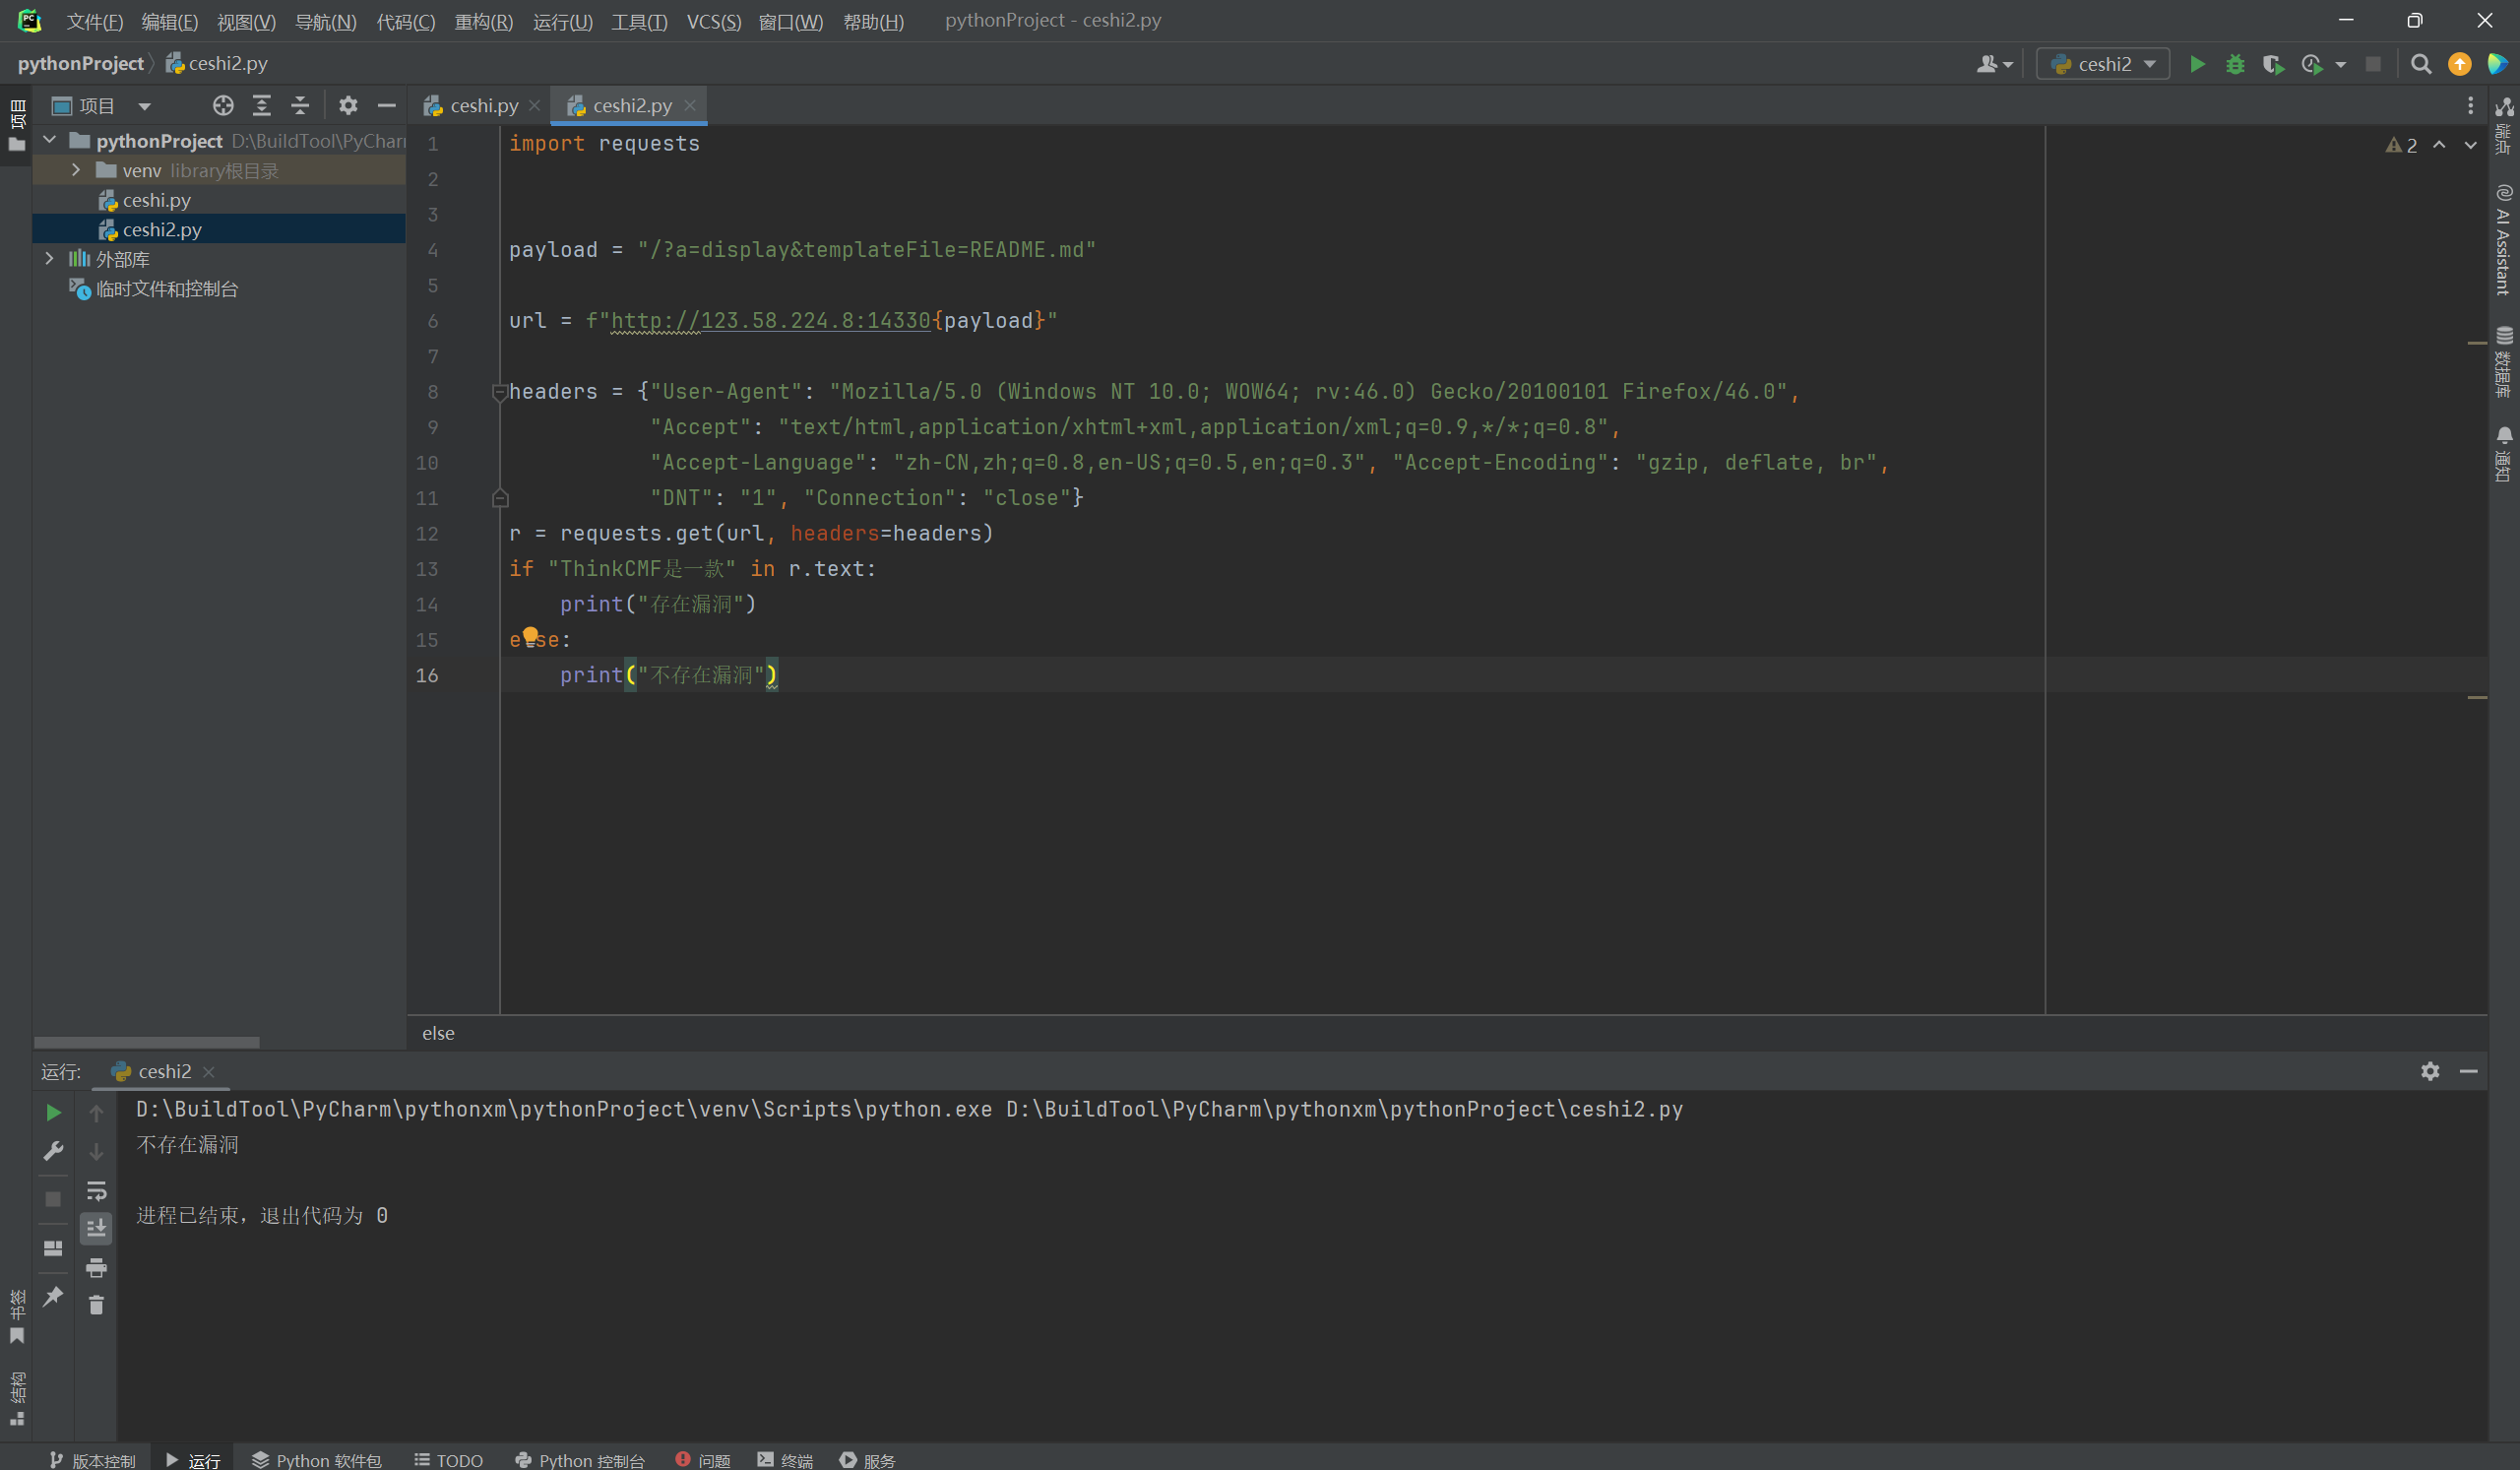Click pythonProject breadcrumb in navigation bar
The image size is (2520, 1470).
(80, 63)
